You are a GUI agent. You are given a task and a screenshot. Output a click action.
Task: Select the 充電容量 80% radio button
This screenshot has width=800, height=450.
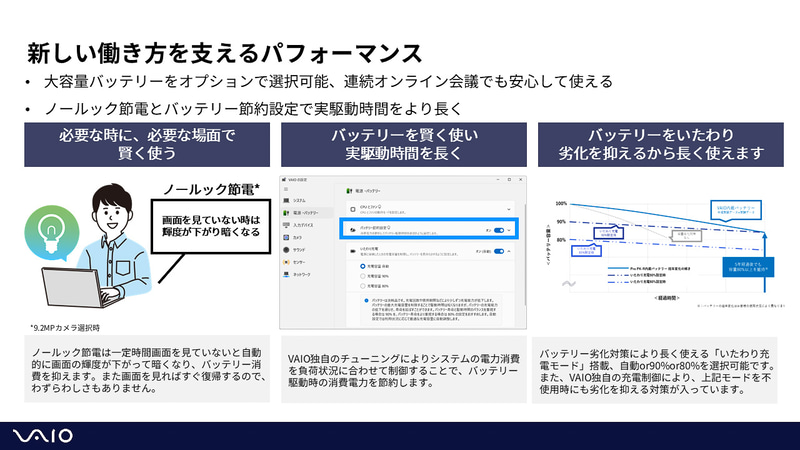pyautogui.click(x=363, y=286)
